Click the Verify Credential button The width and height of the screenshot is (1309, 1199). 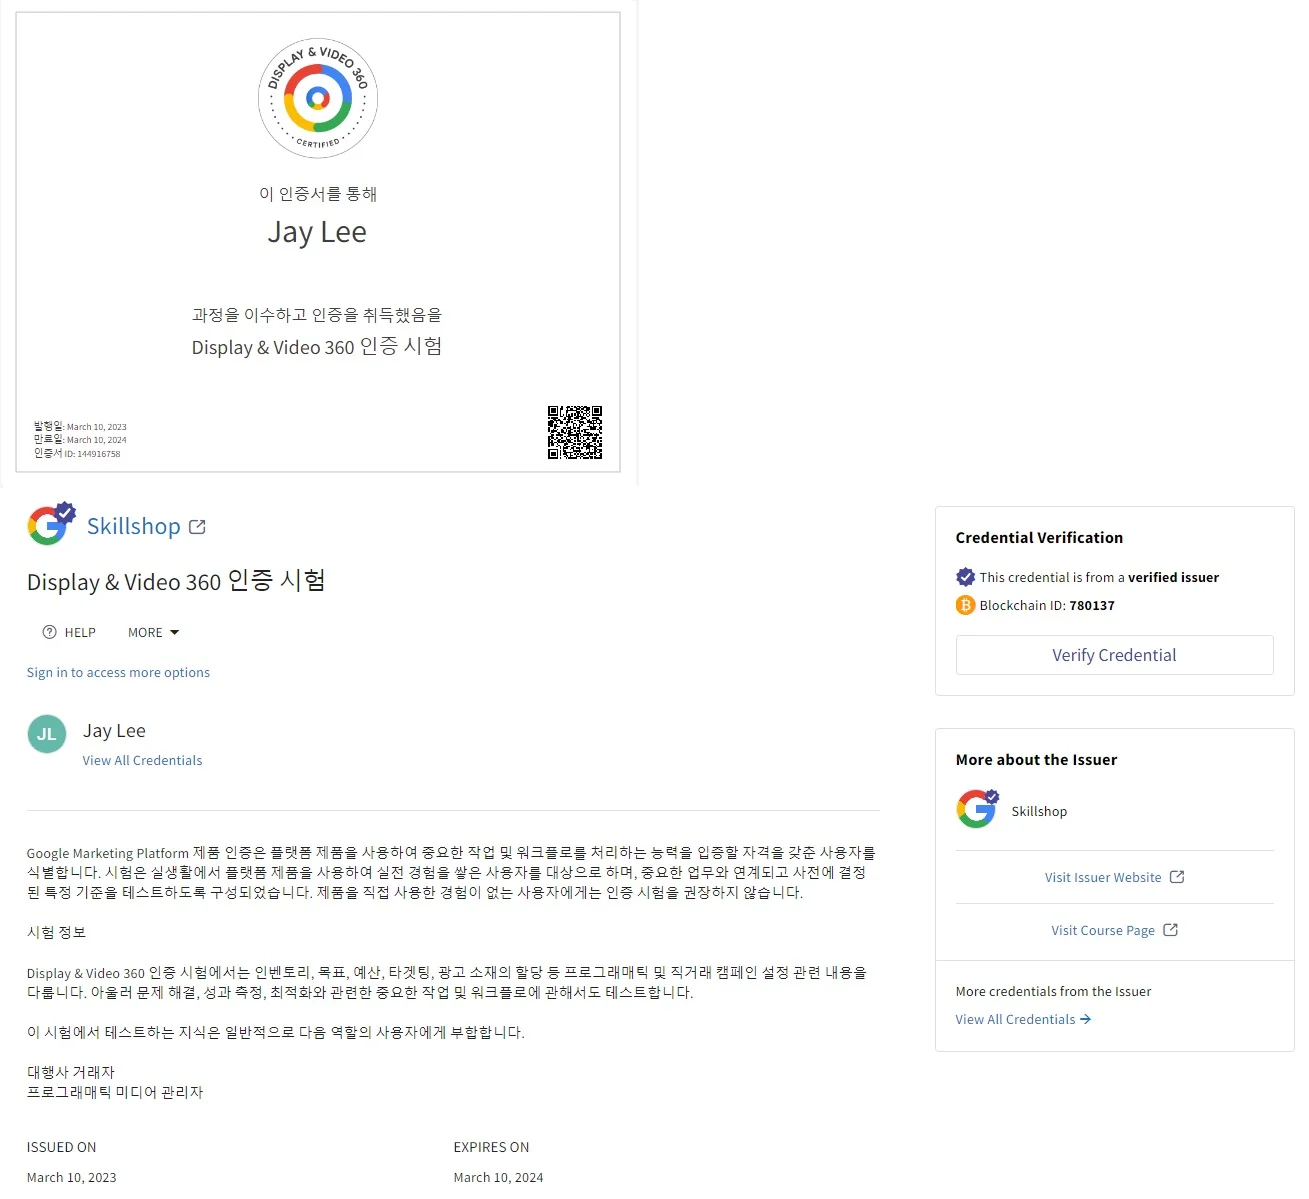click(x=1114, y=655)
